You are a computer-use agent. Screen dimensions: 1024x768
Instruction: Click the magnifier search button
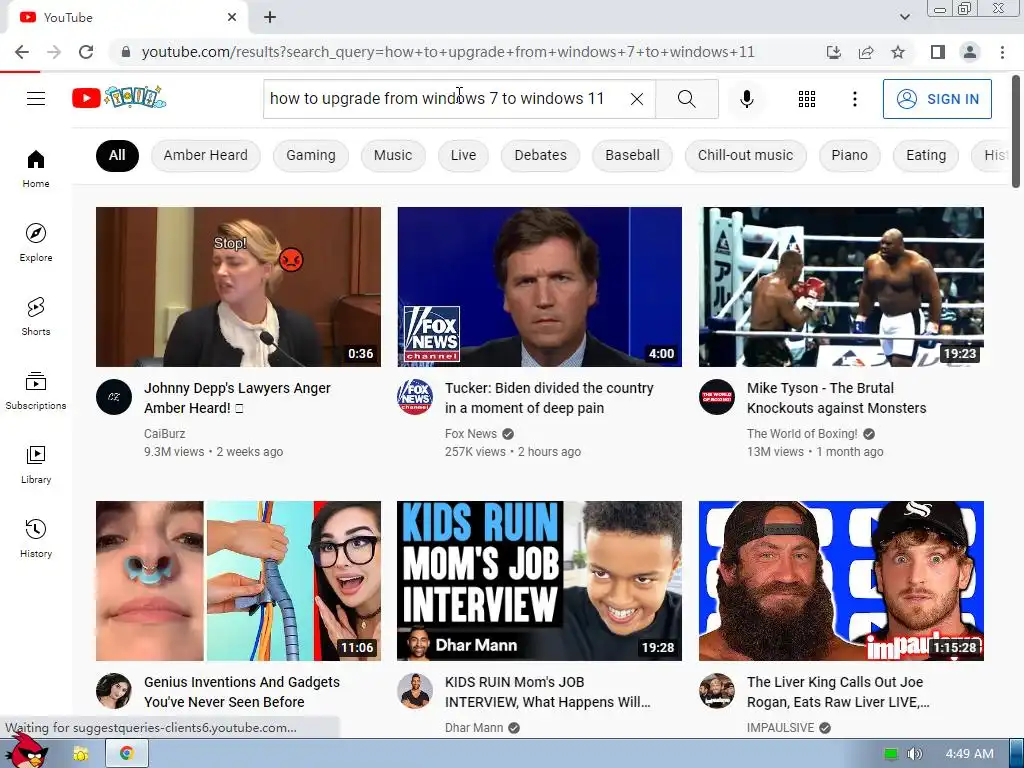686,99
